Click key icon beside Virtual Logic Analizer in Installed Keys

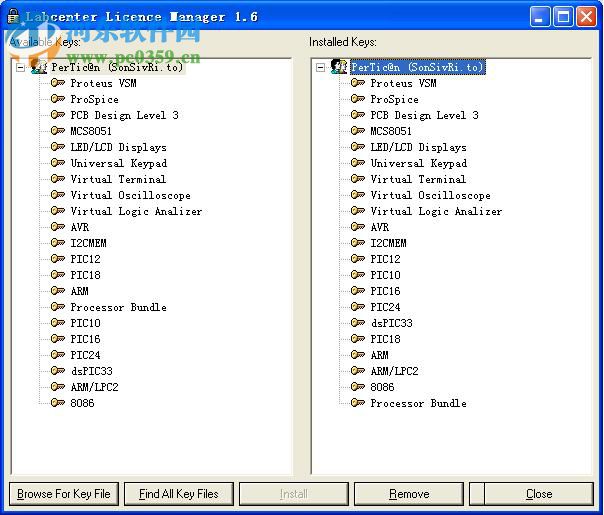[358, 211]
